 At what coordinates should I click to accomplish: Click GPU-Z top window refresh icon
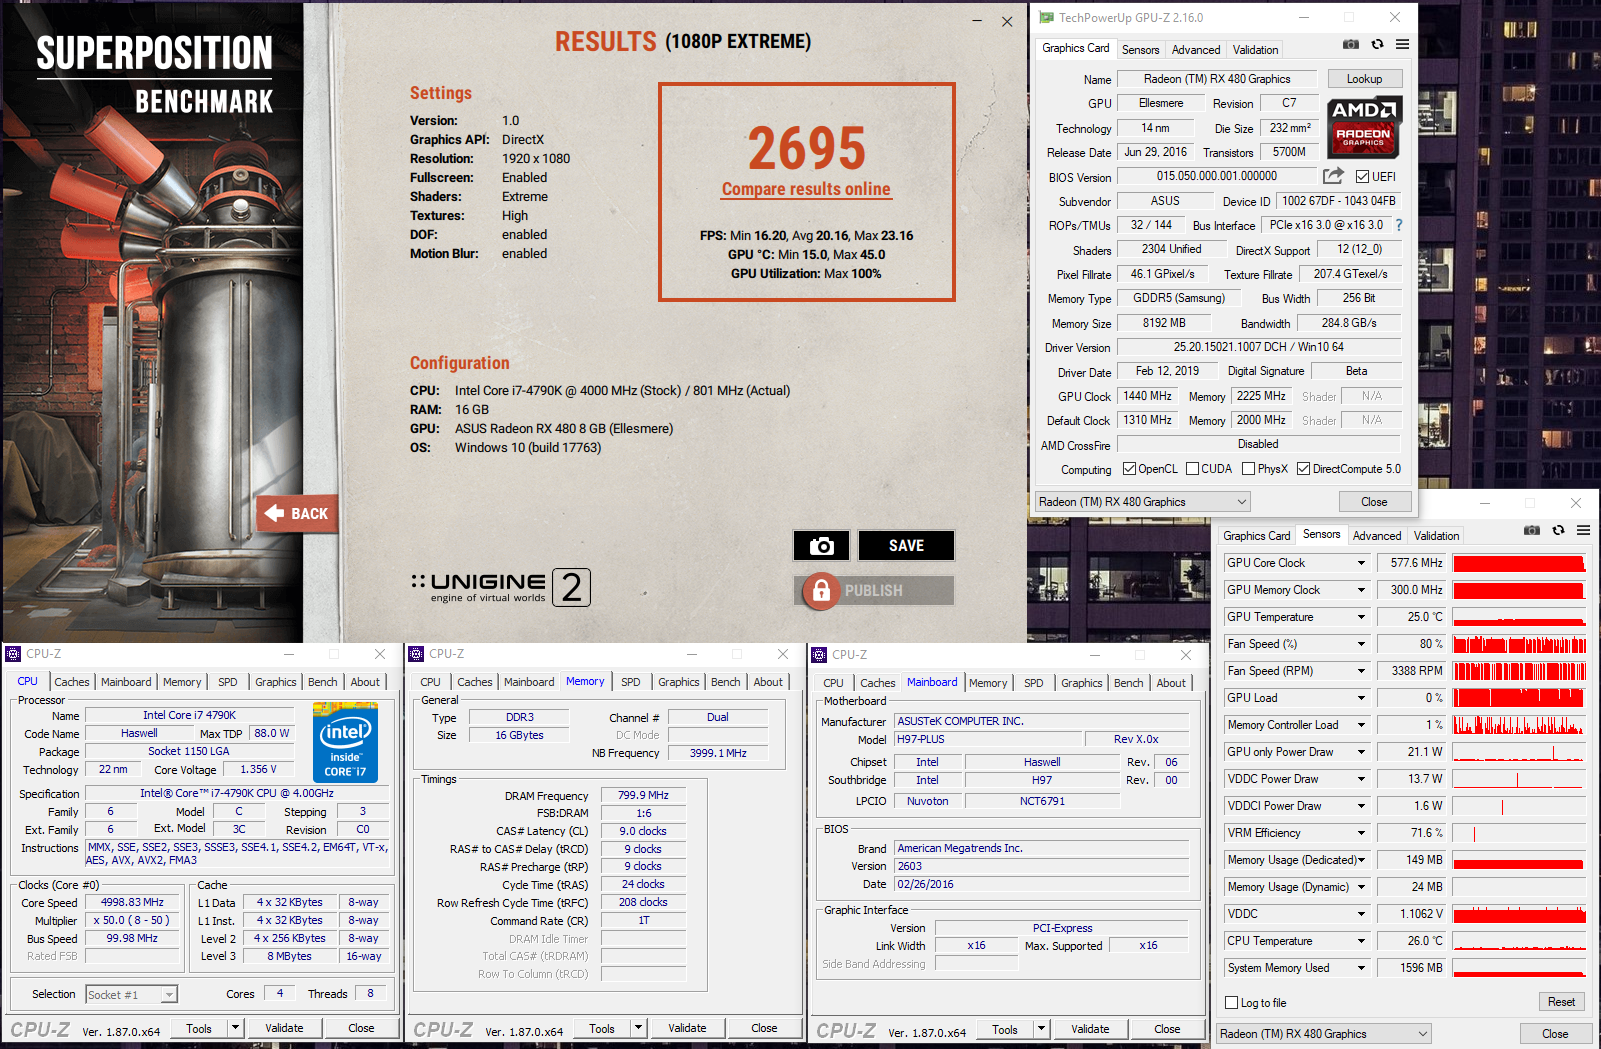point(1377,44)
